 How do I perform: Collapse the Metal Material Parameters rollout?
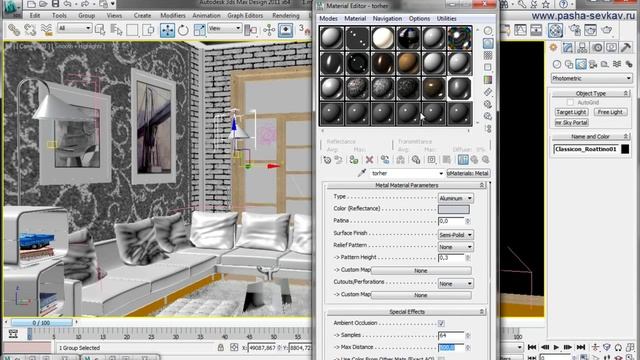tap(407, 185)
